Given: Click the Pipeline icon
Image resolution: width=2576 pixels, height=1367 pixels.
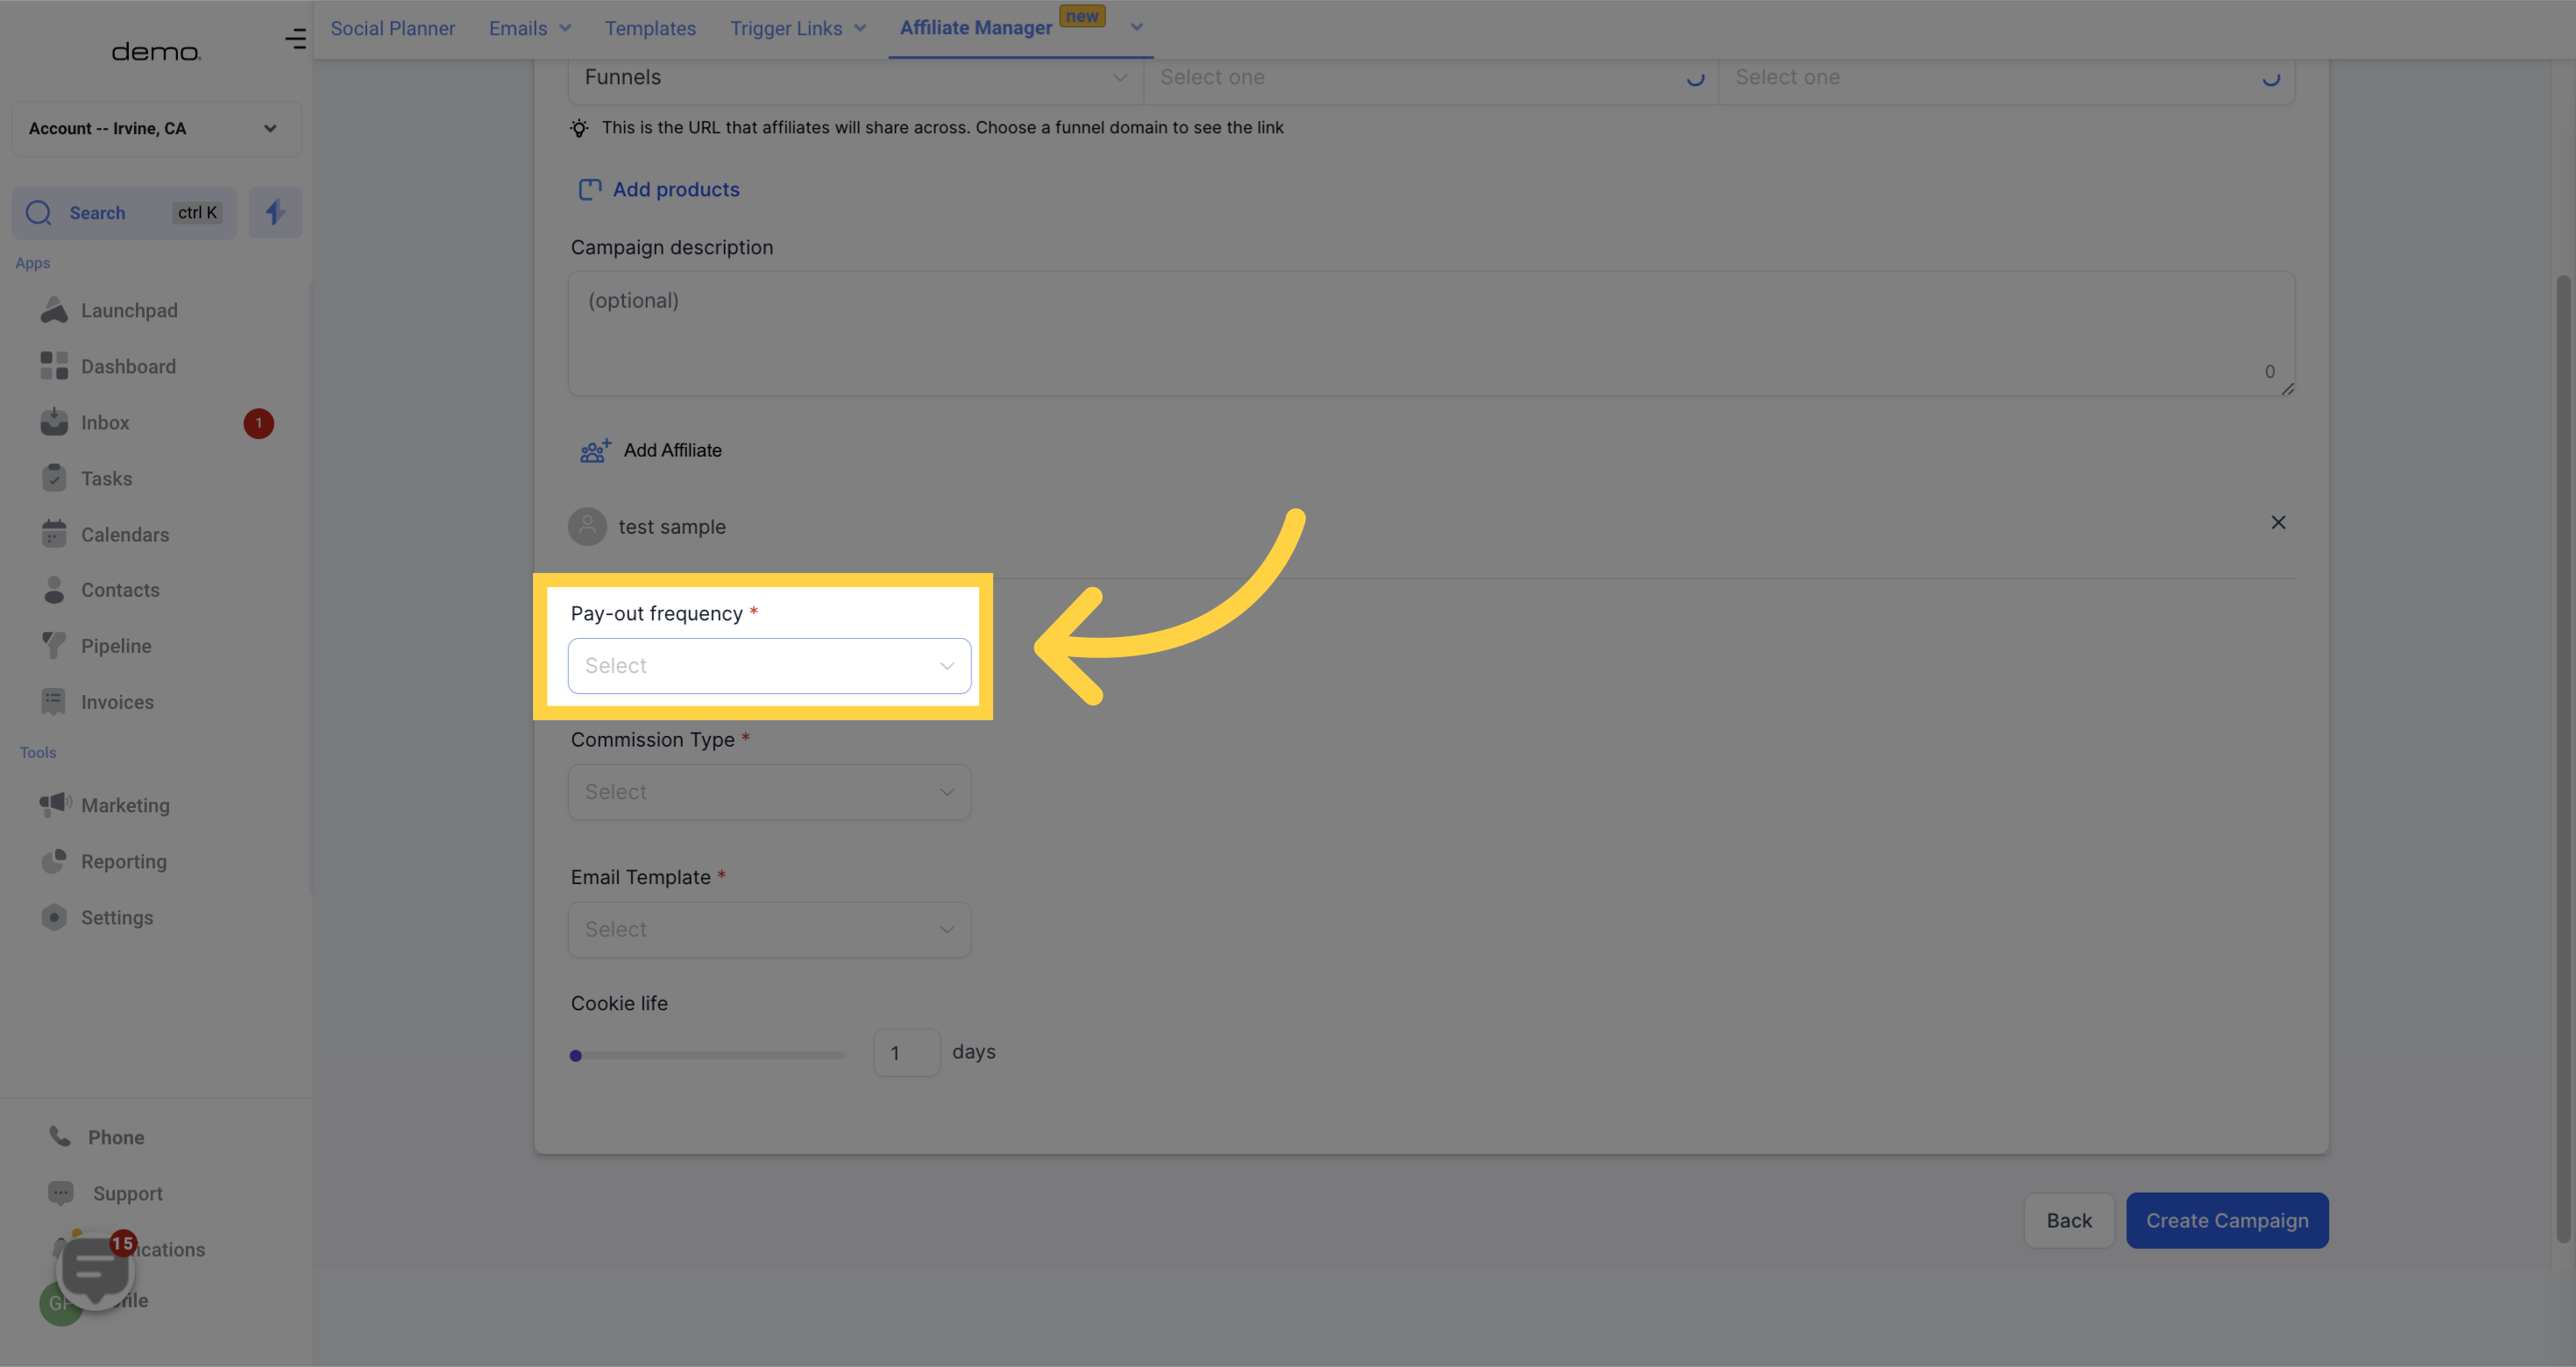Looking at the screenshot, I should coord(53,647).
